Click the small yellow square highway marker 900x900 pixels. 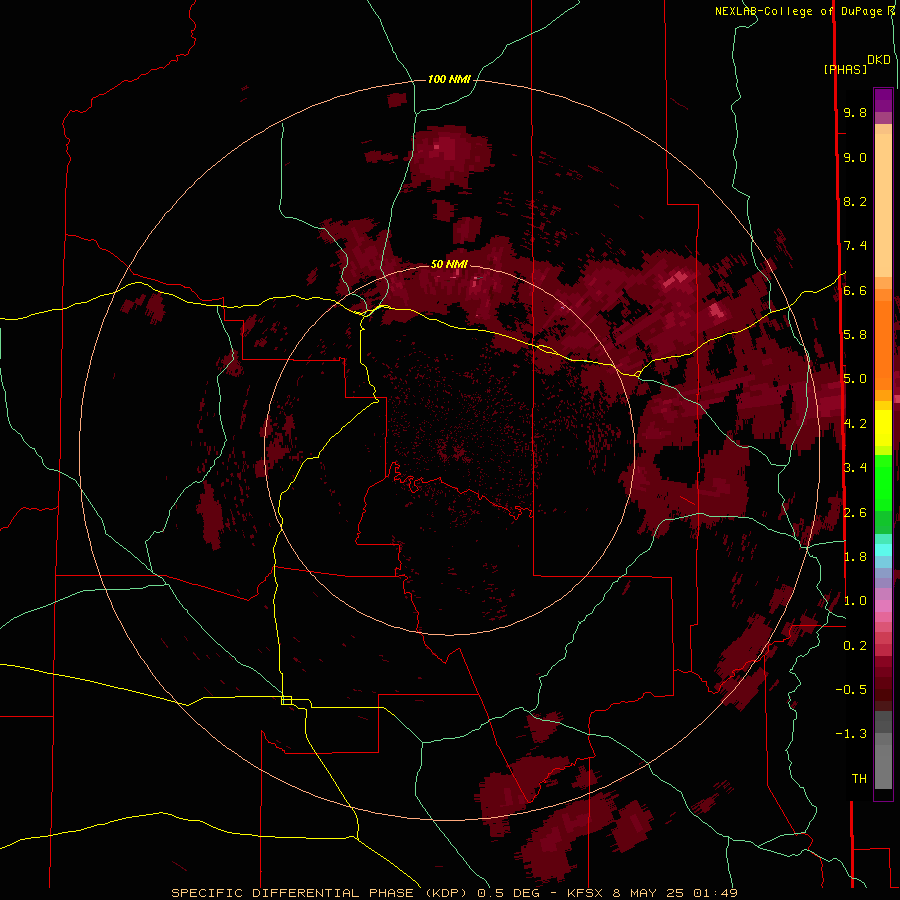[x=286, y=700]
